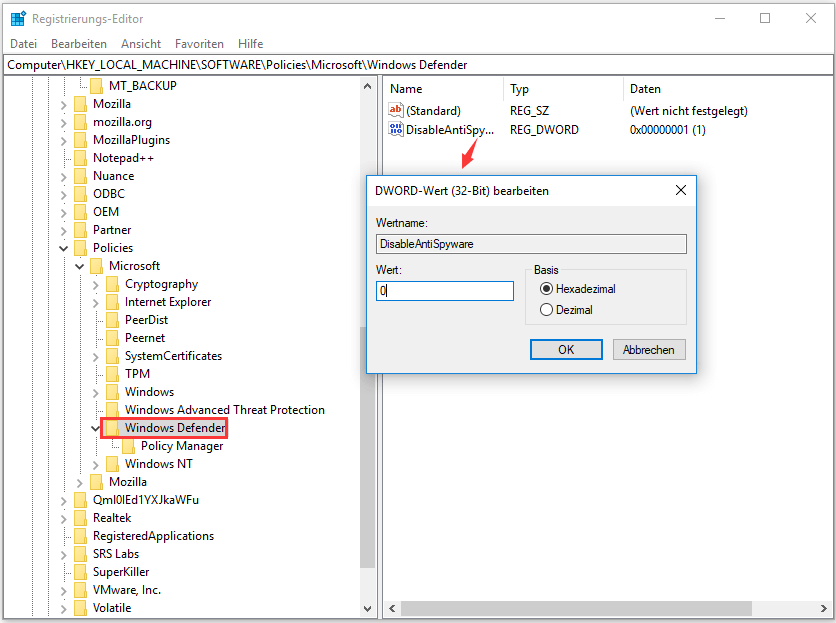Close the DWORD-Wert bearbeiten dialog
This screenshot has height=623, width=836.
pyautogui.click(x=680, y=190)
